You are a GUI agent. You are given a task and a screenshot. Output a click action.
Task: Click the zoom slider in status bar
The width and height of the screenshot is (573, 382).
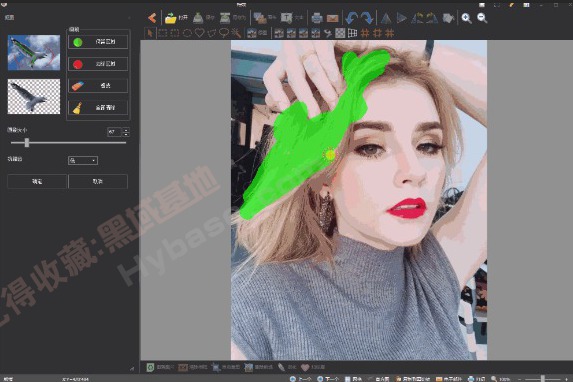pyautogui.click(x=543, y=379)
